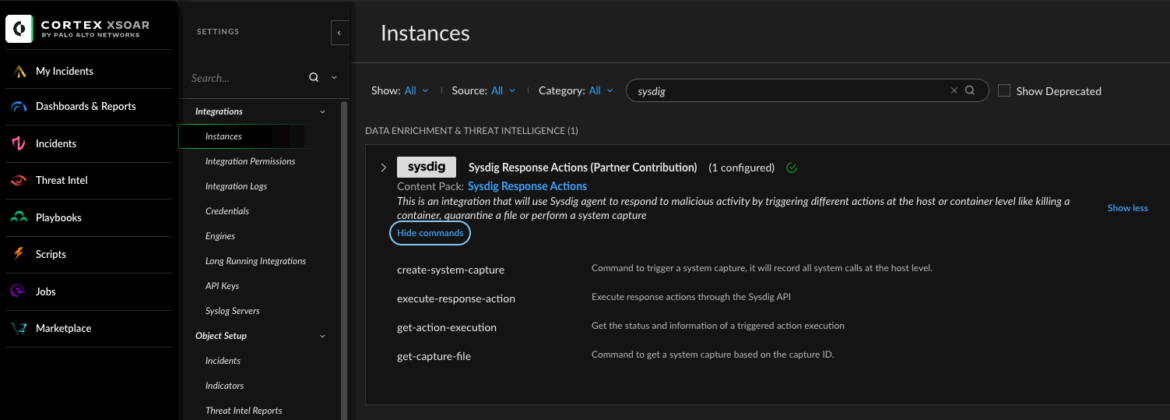The image size is (1170, 420).
Task: Open the Marketplace page
Action: (63, 328)
